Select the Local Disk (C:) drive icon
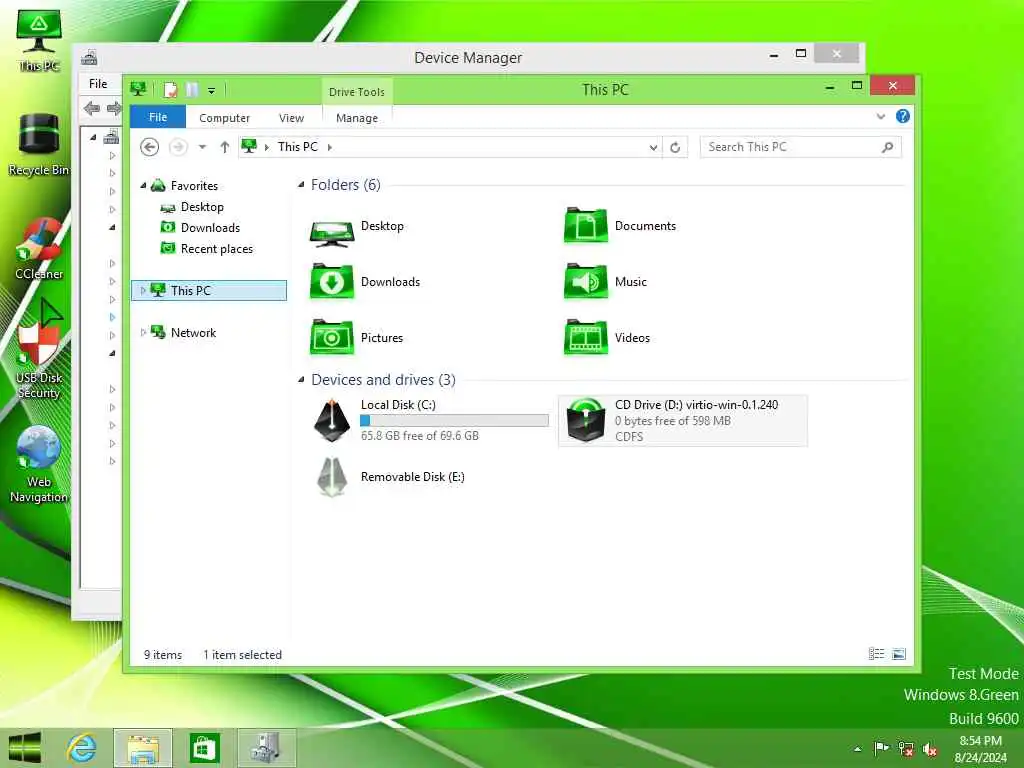 (x=332, y=420)
